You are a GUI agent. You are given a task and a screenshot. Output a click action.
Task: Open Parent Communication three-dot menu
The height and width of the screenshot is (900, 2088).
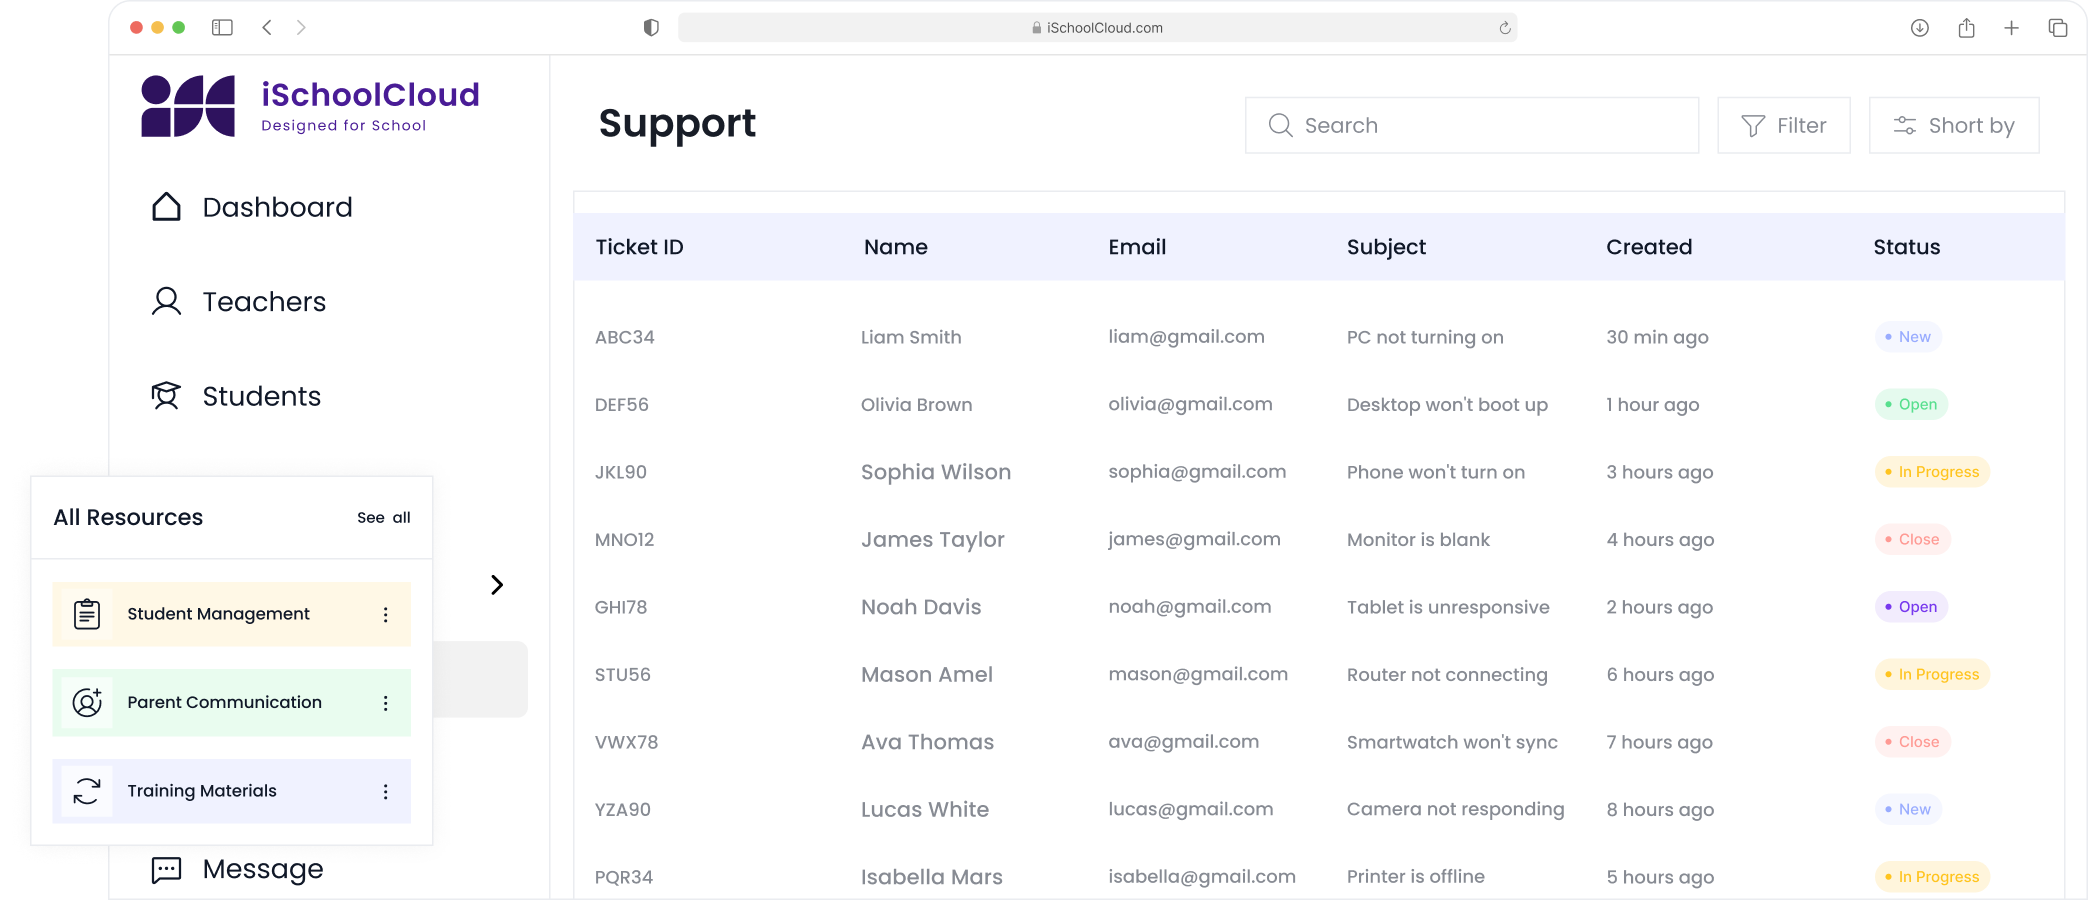point(386,703)
